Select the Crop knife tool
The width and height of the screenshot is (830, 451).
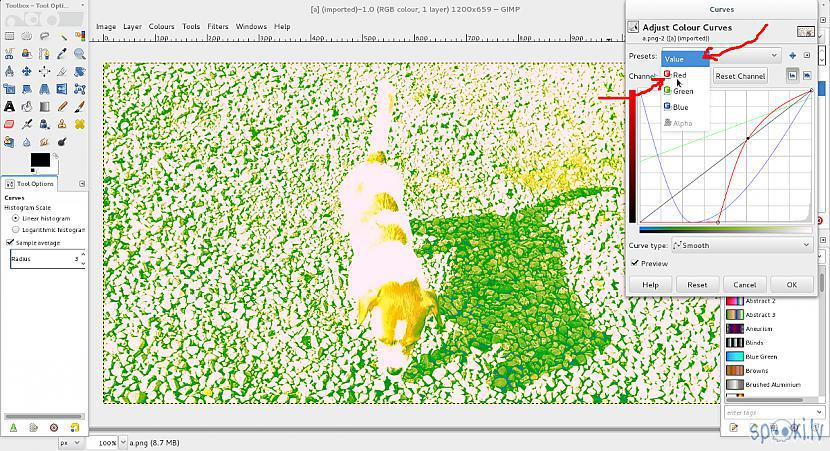tap(62, 71)
